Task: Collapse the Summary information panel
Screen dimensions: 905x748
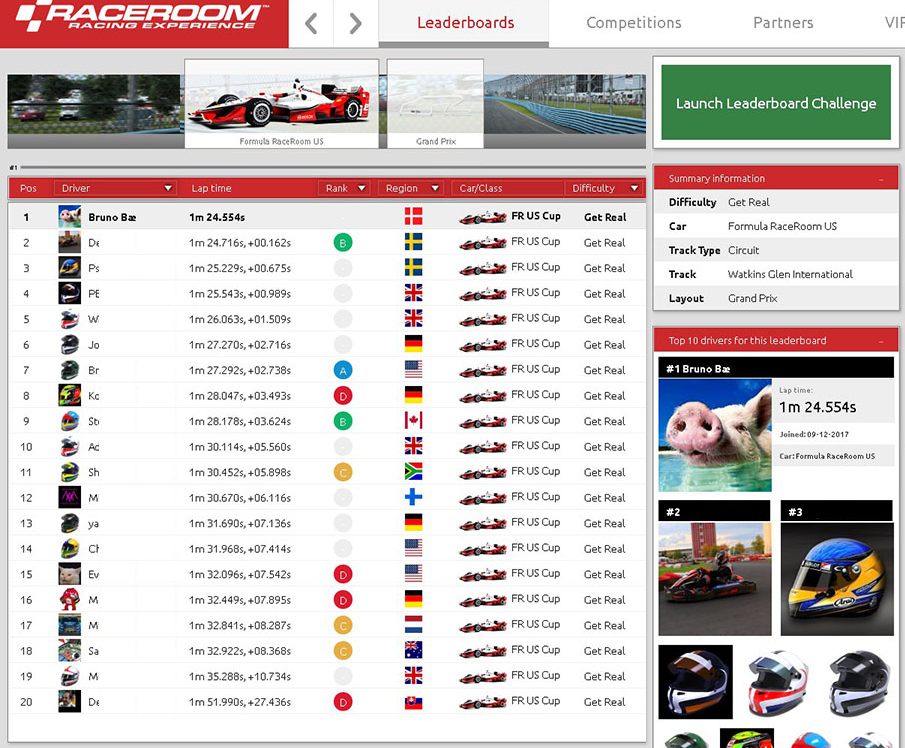Action: [x=881, y=179]
